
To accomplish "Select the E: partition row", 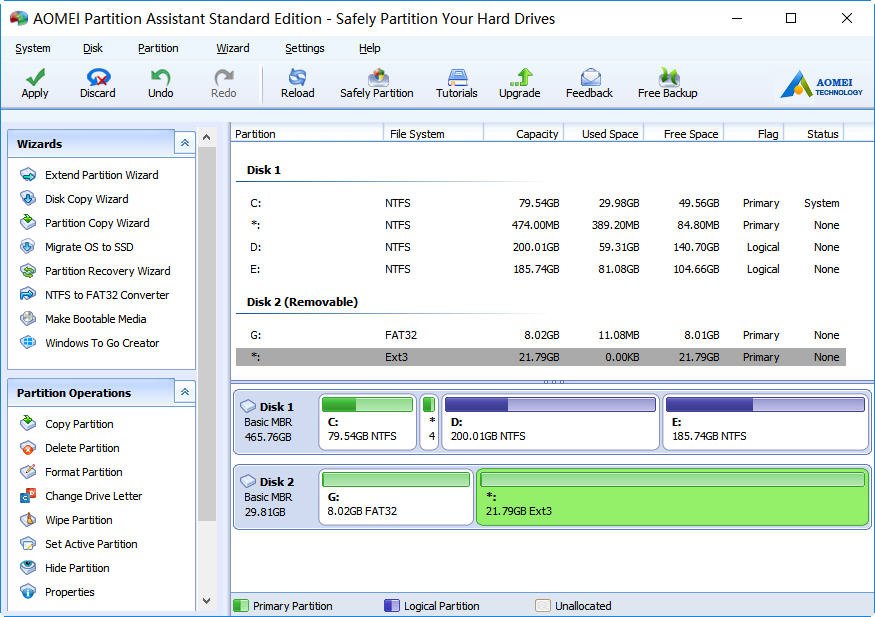I will 541,269.
